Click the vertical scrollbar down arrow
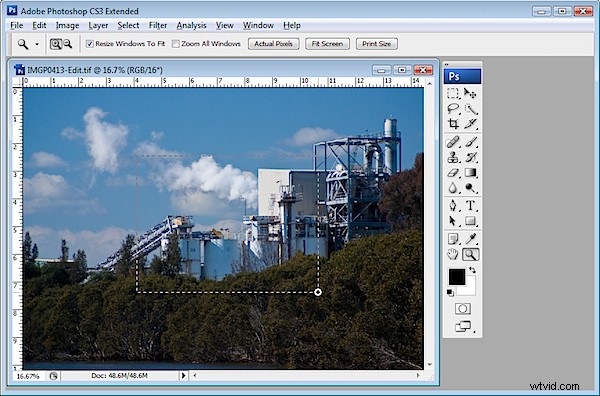 click(x=430, y=365)
